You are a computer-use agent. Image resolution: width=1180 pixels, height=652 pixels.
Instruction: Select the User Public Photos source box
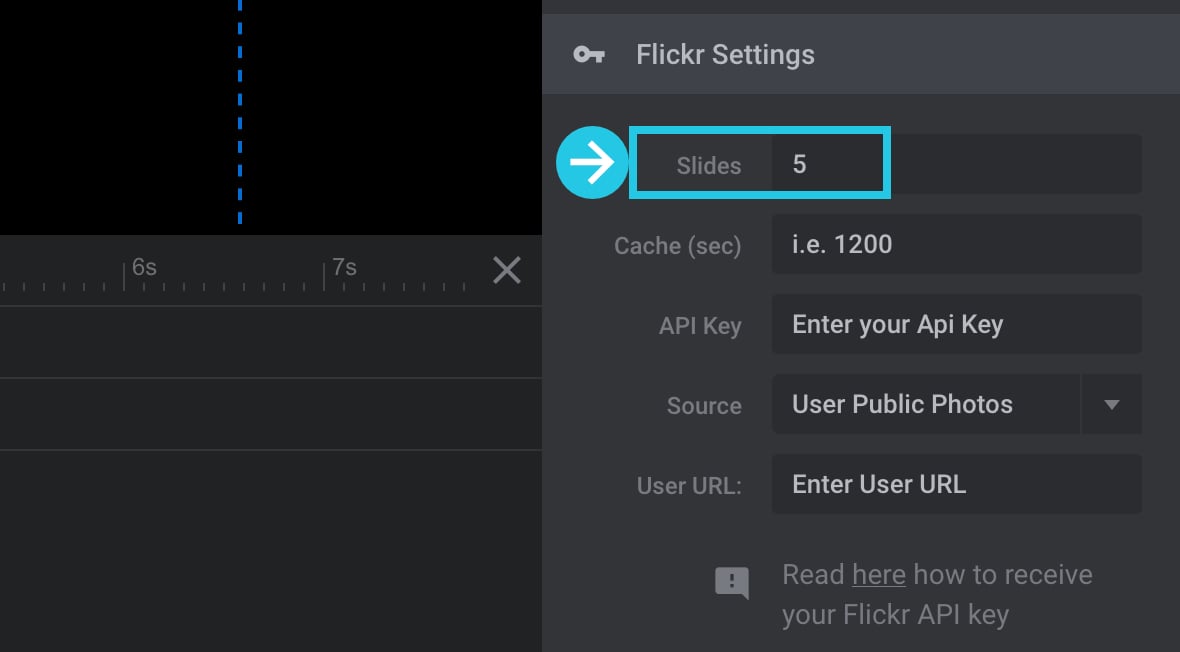[x=926, y=404]
